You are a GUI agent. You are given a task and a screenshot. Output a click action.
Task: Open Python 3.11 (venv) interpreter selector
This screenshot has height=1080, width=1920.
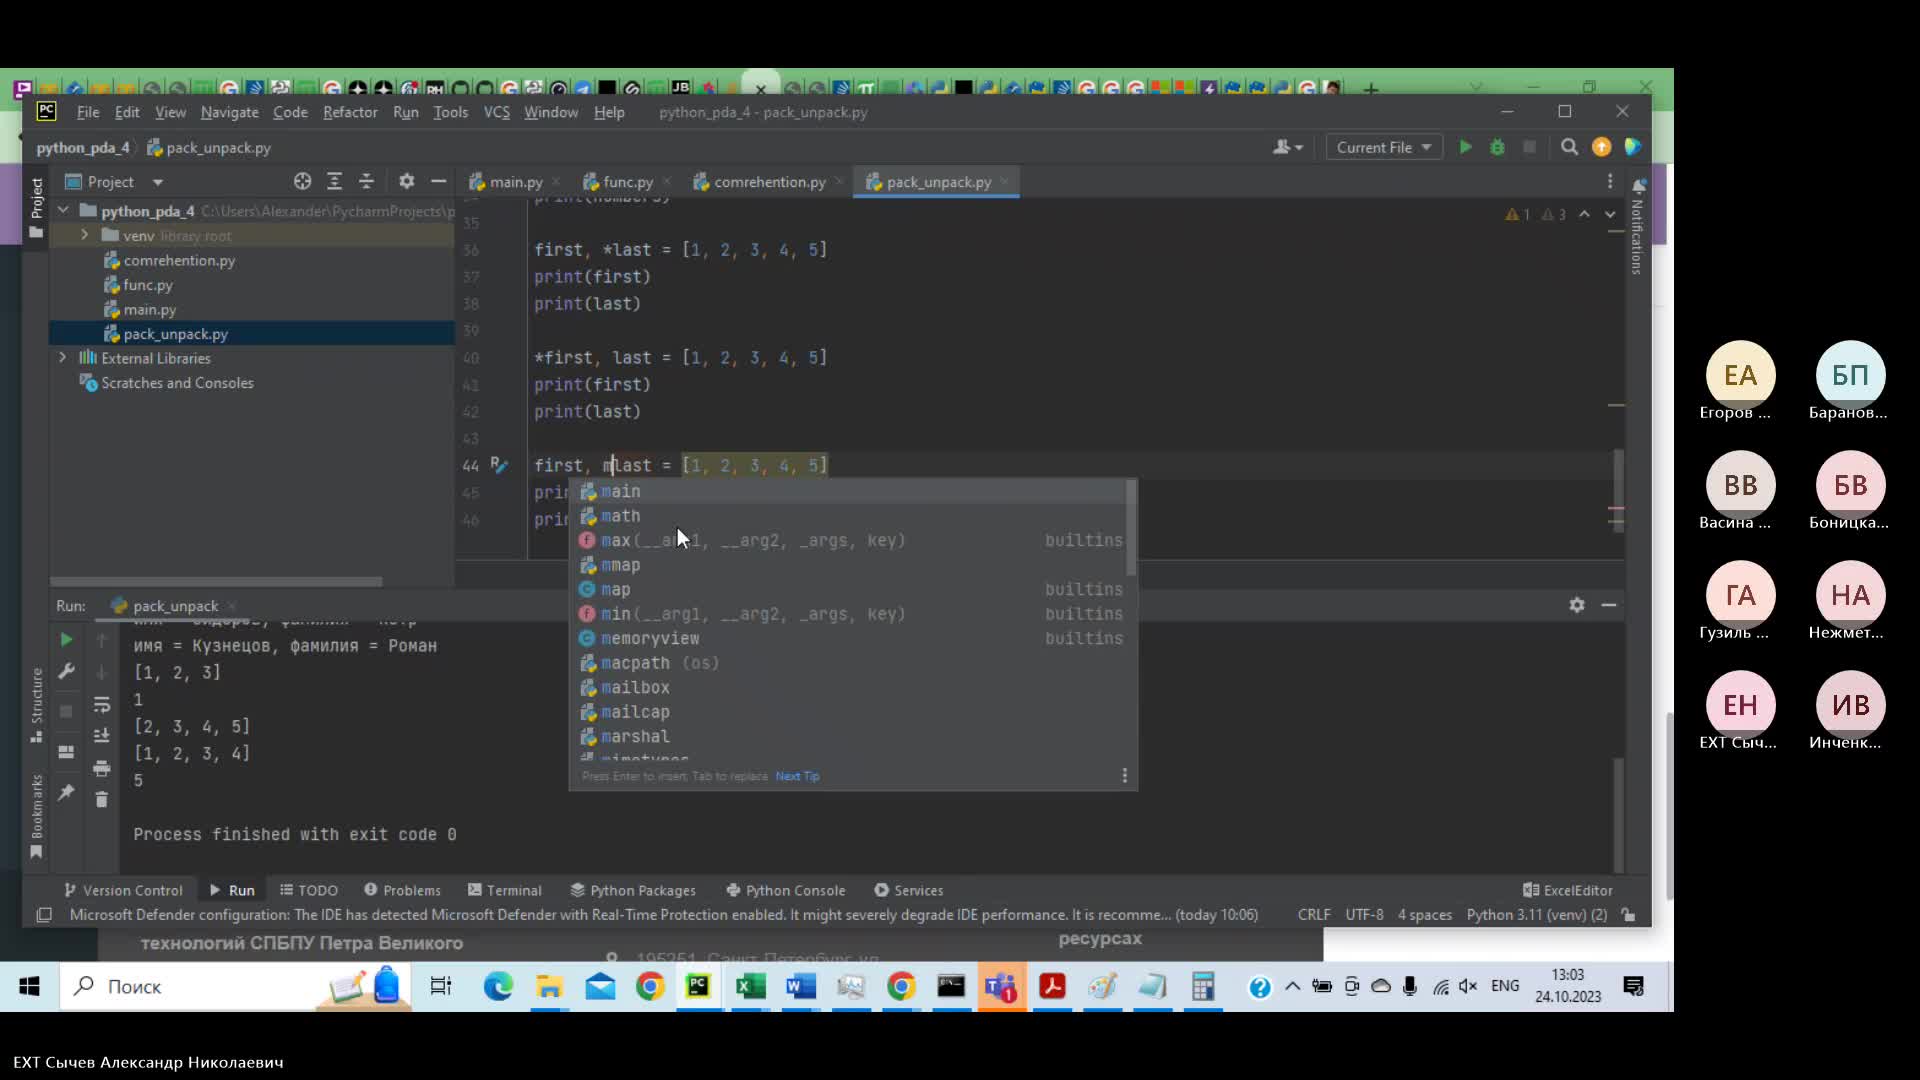1536,915
